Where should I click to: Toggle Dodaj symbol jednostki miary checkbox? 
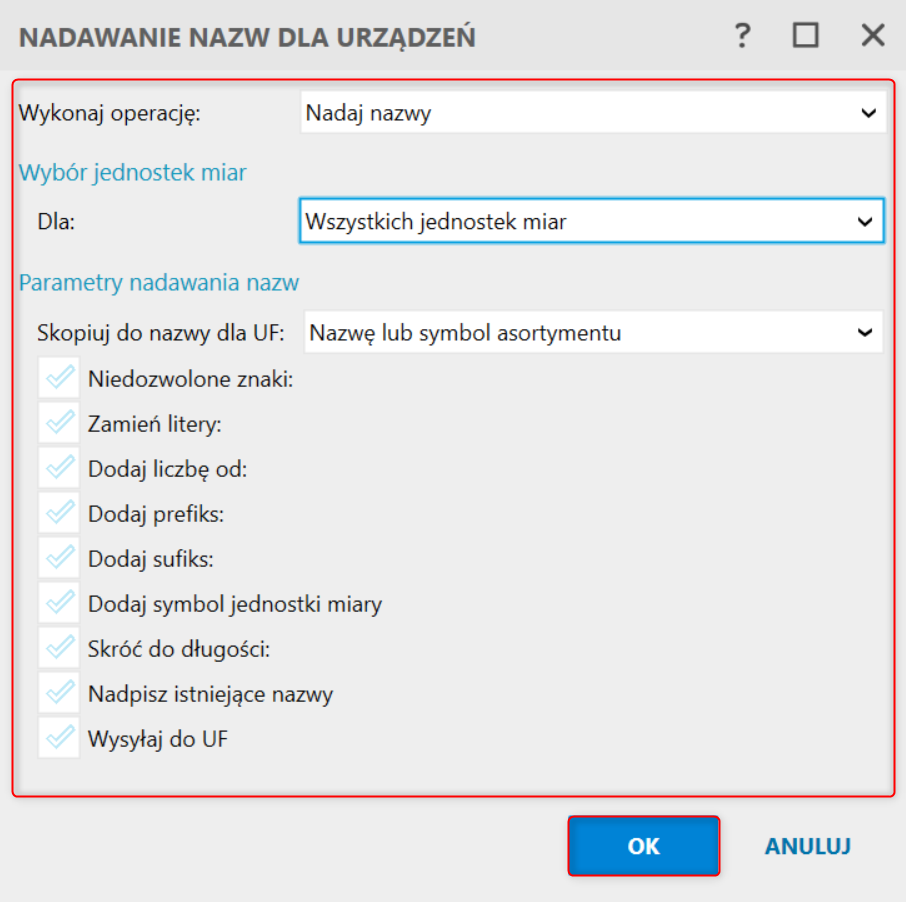tap(60, 604)
